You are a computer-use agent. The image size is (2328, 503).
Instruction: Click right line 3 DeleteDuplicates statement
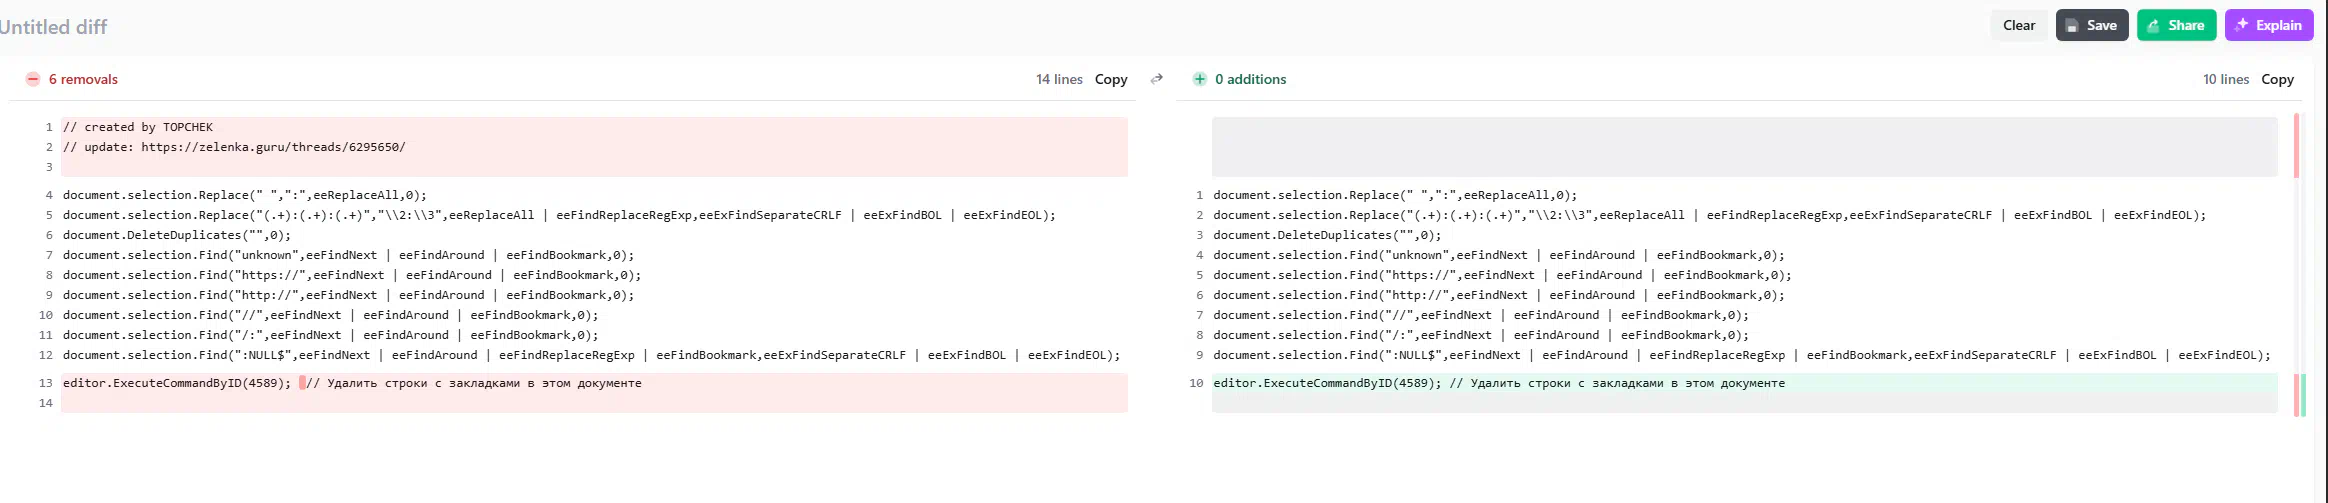[x=1327, y=235]
